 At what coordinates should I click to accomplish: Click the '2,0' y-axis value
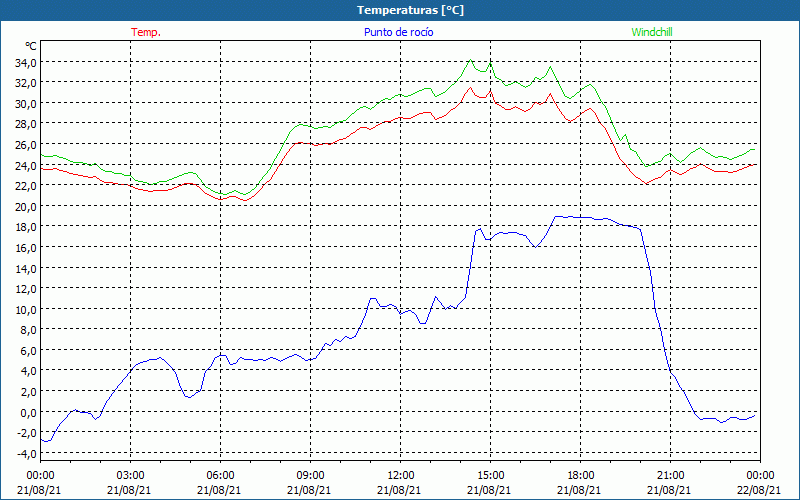coord(28,391)
